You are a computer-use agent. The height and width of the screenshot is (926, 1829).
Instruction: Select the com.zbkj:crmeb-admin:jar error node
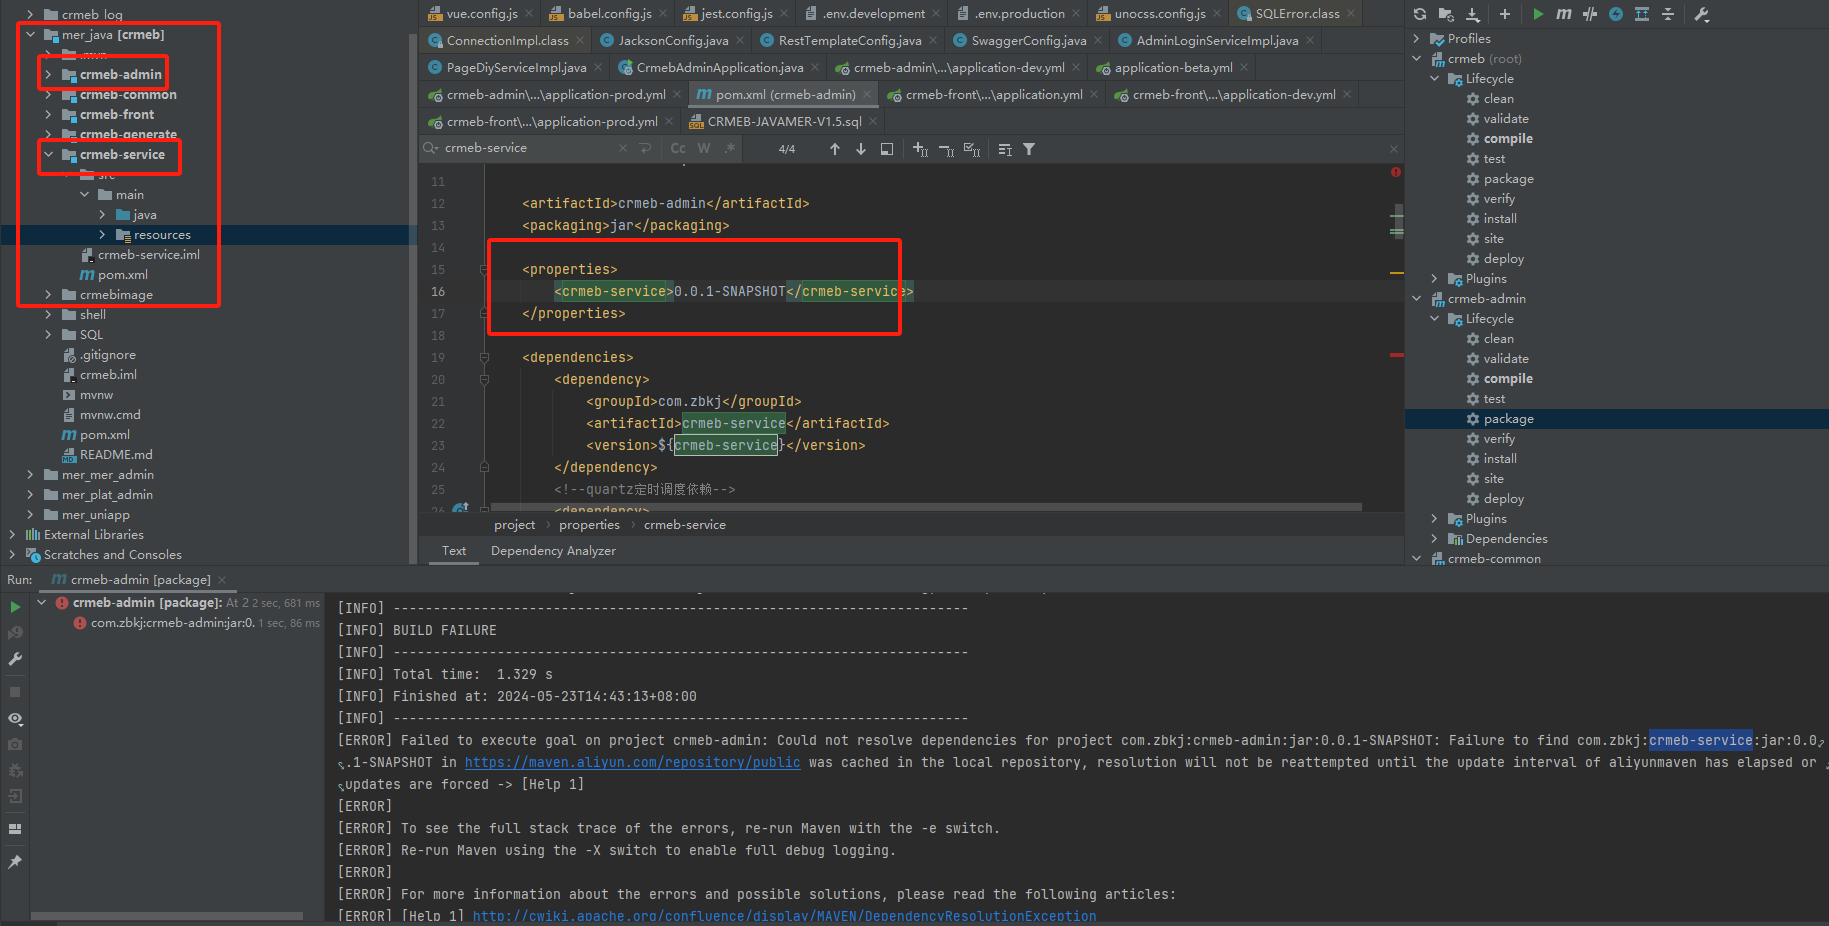point(170,623)
